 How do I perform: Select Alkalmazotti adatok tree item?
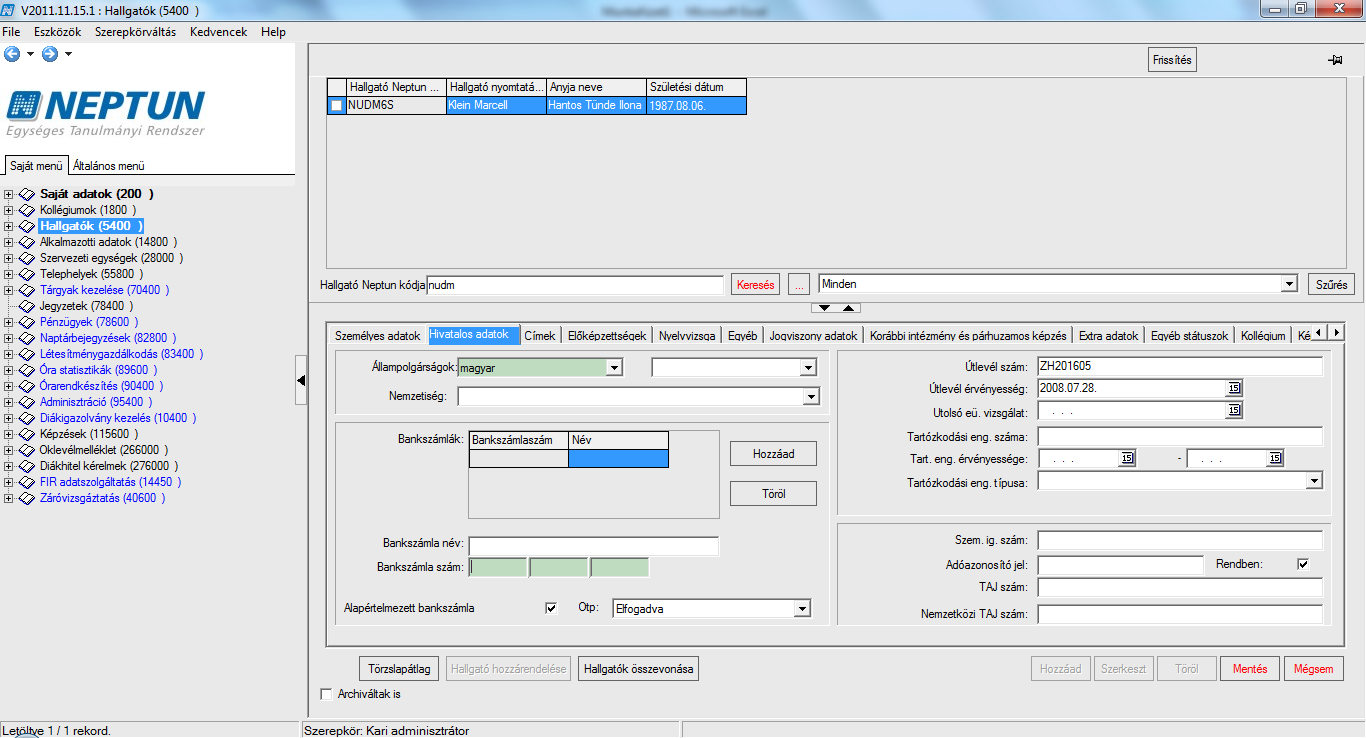pyautogui.click(x=108, y=242)
